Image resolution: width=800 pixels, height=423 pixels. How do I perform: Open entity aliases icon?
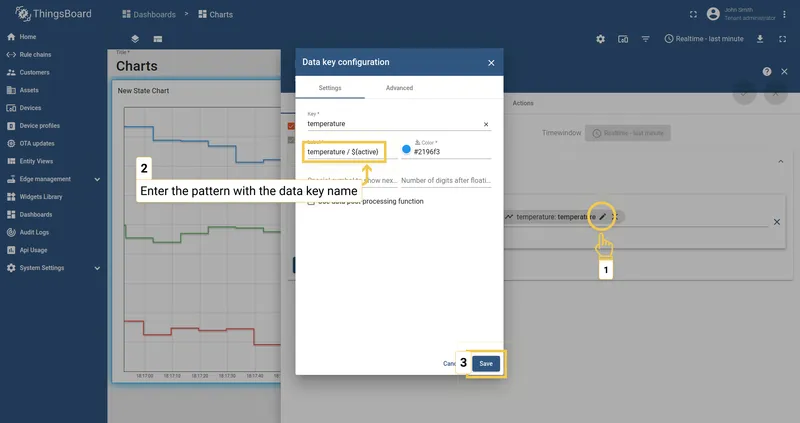(x=623, y=39)
